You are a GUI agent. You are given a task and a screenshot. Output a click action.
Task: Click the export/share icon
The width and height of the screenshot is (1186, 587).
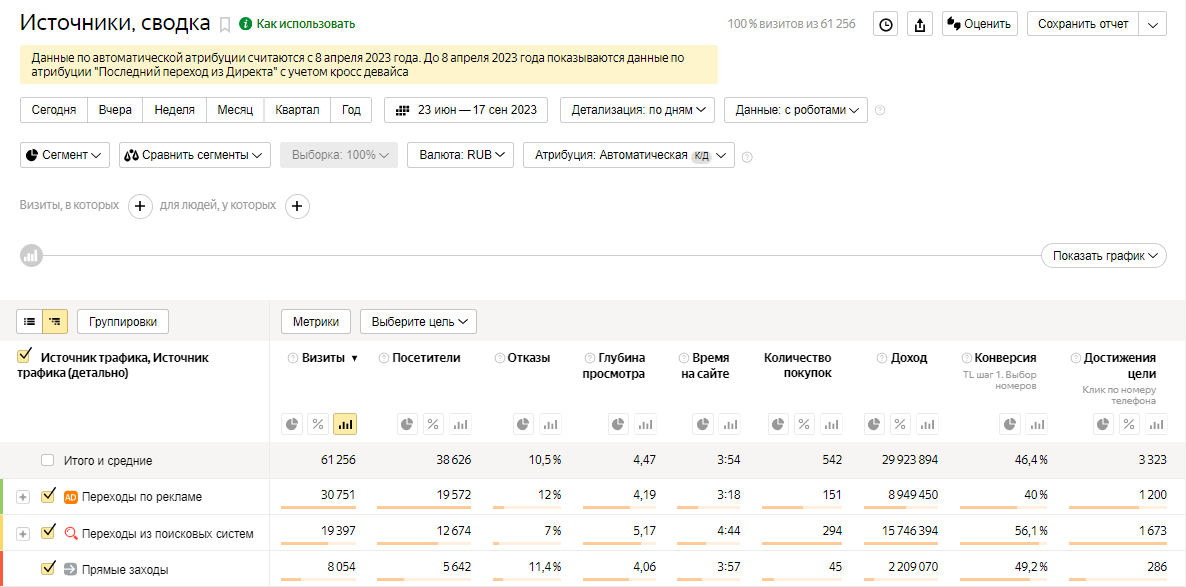pyautogui.click(x=920, y=24)
